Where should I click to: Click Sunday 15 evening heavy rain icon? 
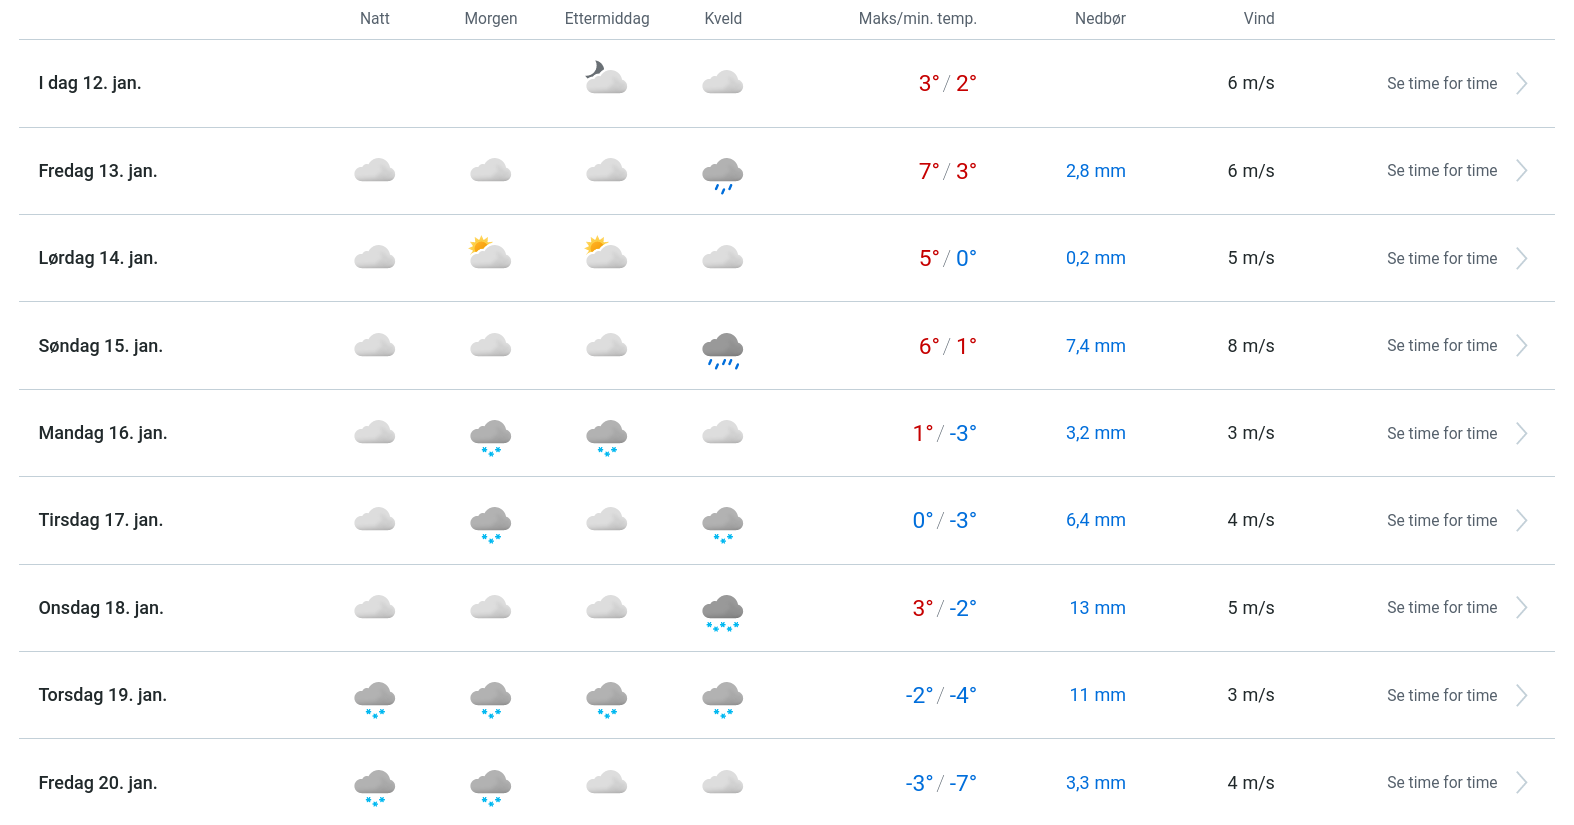tap(722, 349)
